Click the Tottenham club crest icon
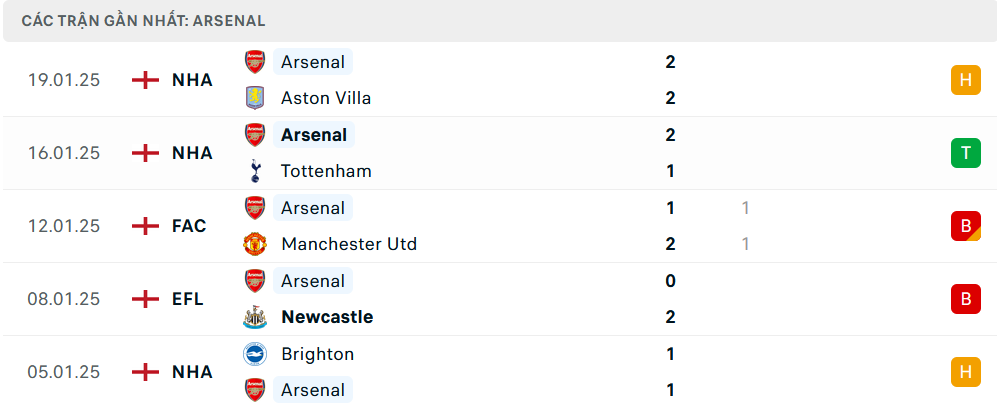997x405 pixels. point(255,171)
